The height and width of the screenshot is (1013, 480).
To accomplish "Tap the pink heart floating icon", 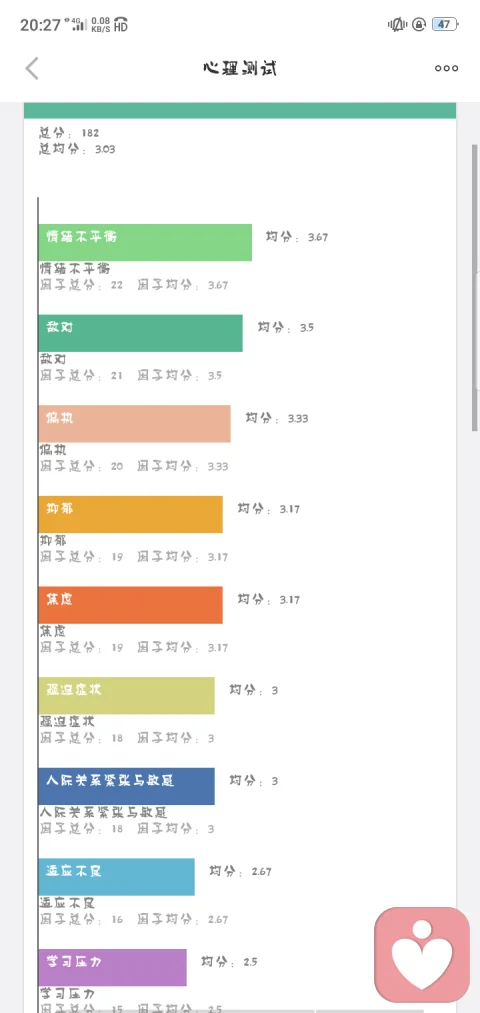I will tap(423, 955).
